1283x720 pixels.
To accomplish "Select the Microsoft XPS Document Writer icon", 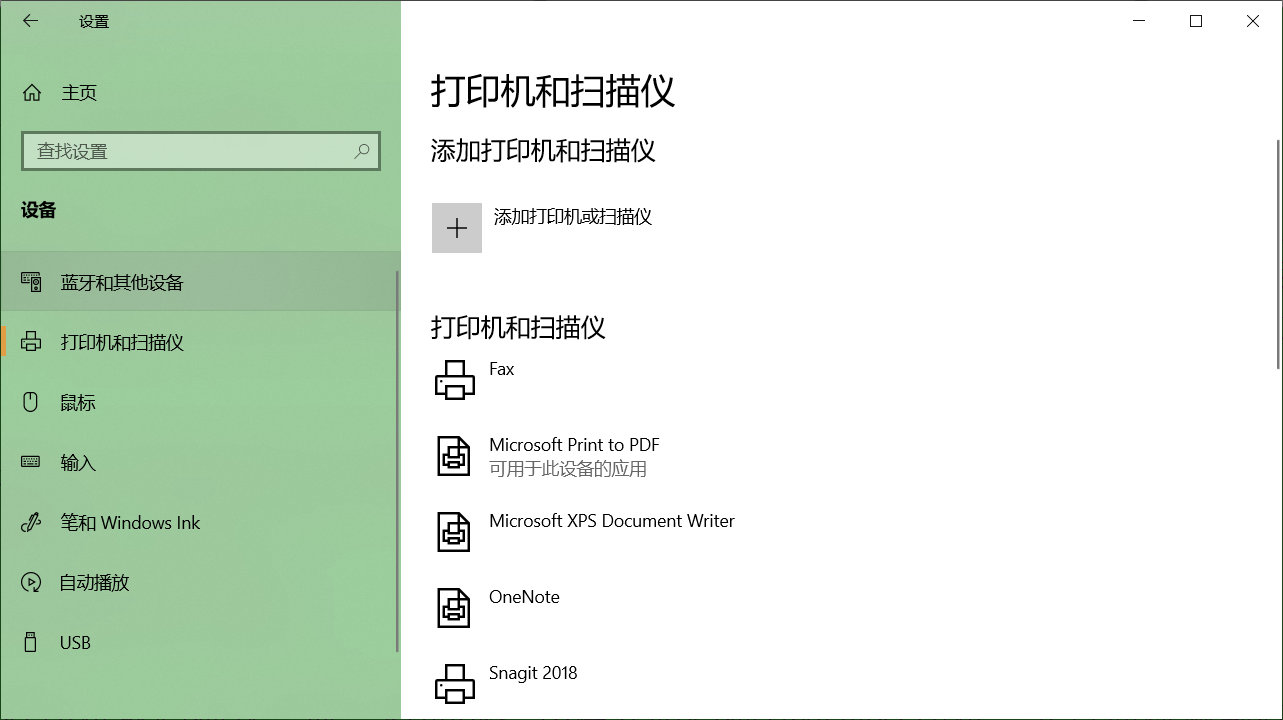I will pyautogui.click(x=455, y=532).
